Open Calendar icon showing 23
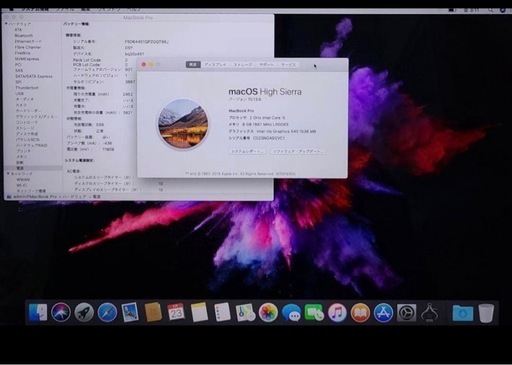Screen dimensions: 512x365 pyautogui.click(x=176, y=312)
